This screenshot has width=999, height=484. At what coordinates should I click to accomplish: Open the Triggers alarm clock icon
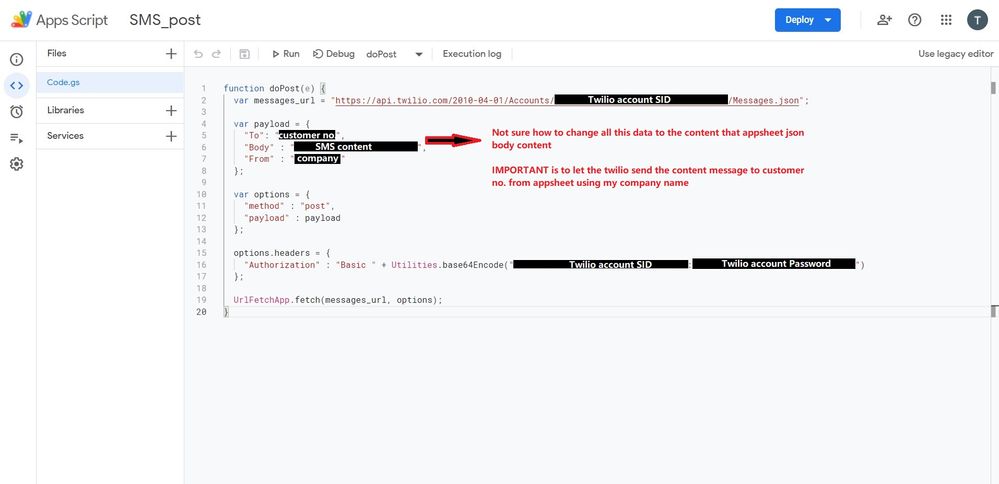17,112
